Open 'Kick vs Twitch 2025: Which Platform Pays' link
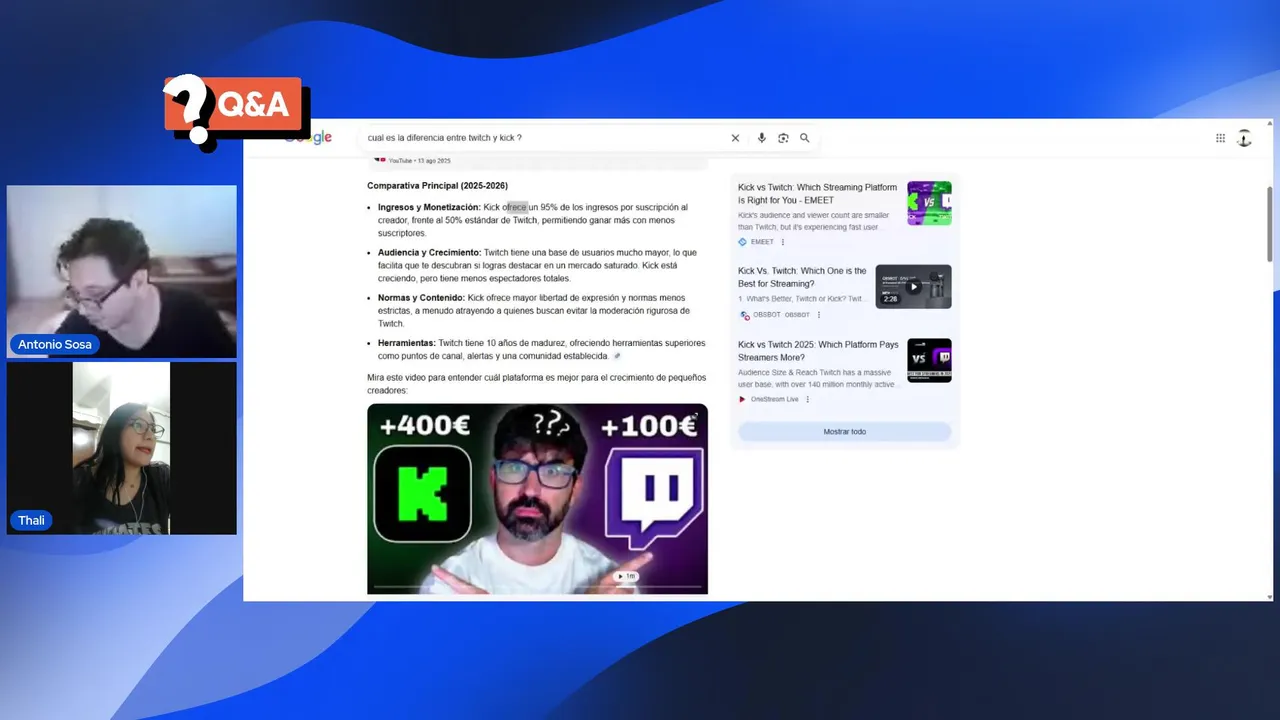The height and width of the screenshot is (720, 1280). tap(818, 351)
